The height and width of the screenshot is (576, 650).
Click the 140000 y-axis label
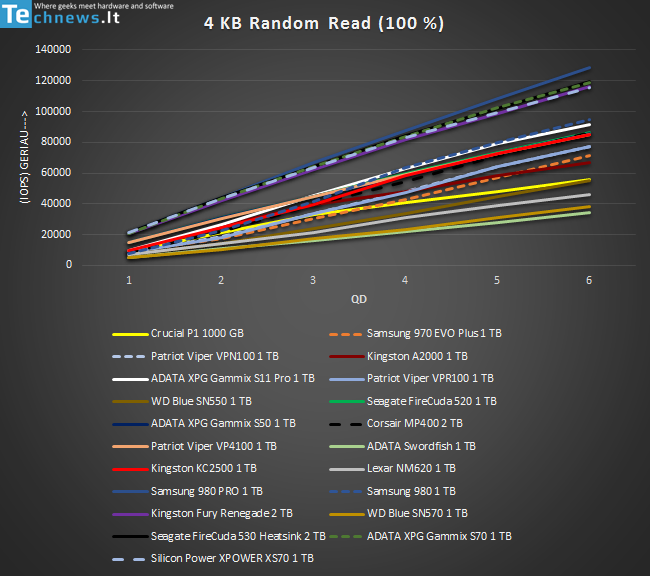pos(53,49)
